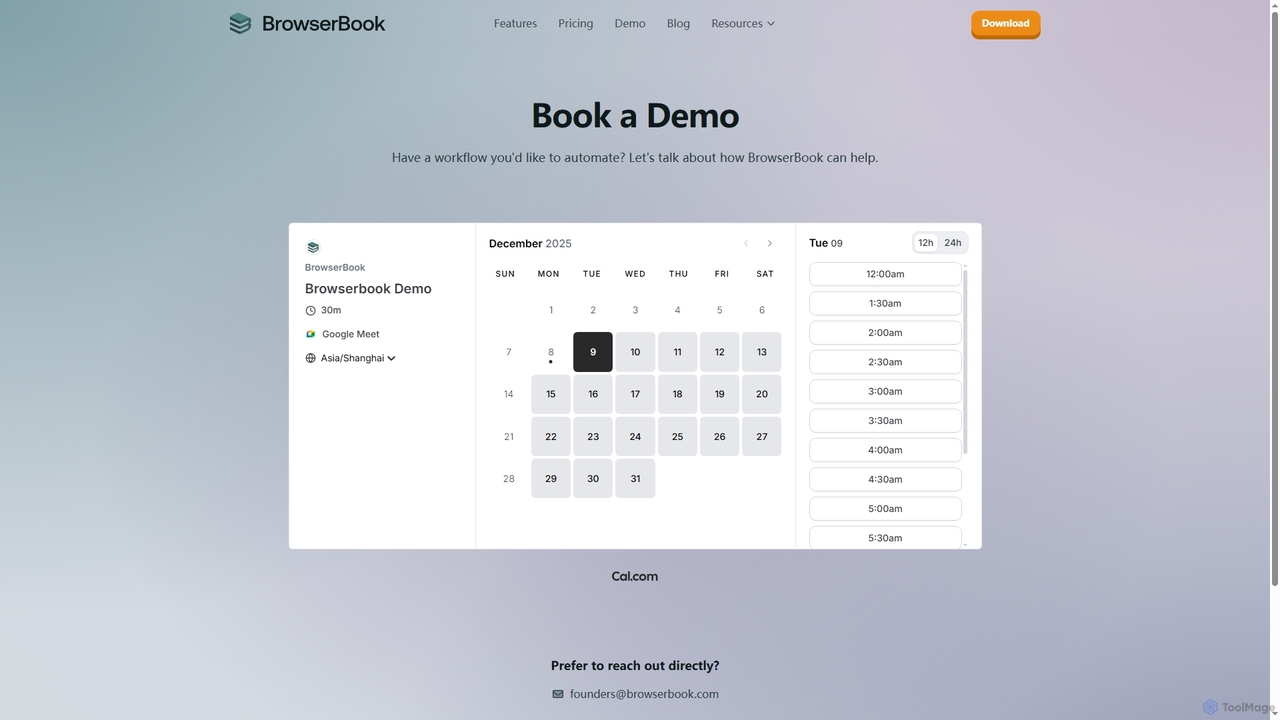Select December 30 in the calendar

tap(593, 479)
